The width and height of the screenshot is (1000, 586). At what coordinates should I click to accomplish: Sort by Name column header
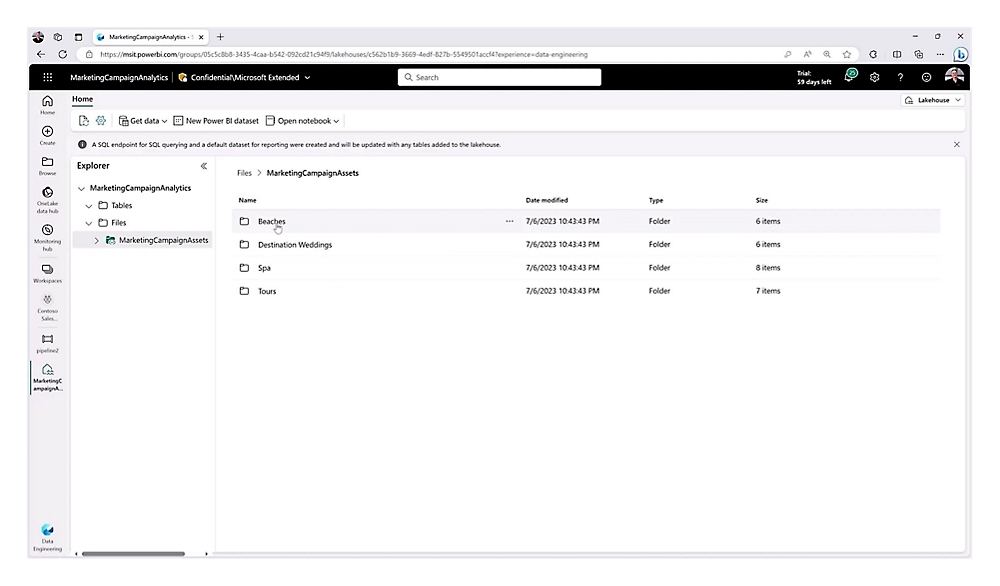pos(247,200)
